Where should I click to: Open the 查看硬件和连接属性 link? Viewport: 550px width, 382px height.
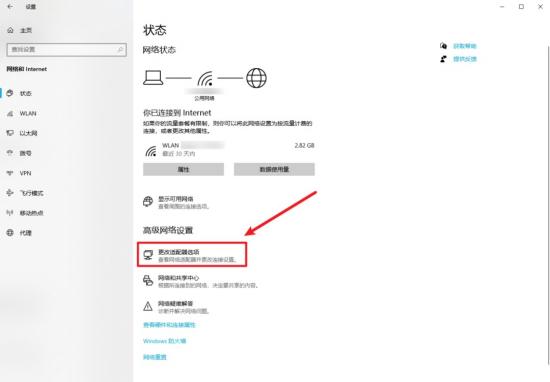point(169,325)
